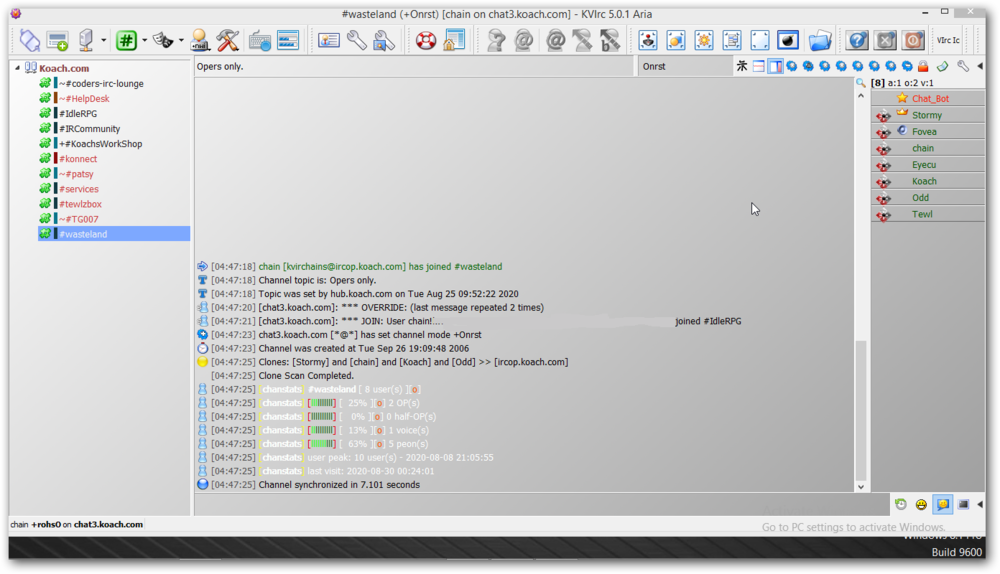1000x574 pixels.
Task: Click the nickname management user icon
Action: [x=200, y=40]
